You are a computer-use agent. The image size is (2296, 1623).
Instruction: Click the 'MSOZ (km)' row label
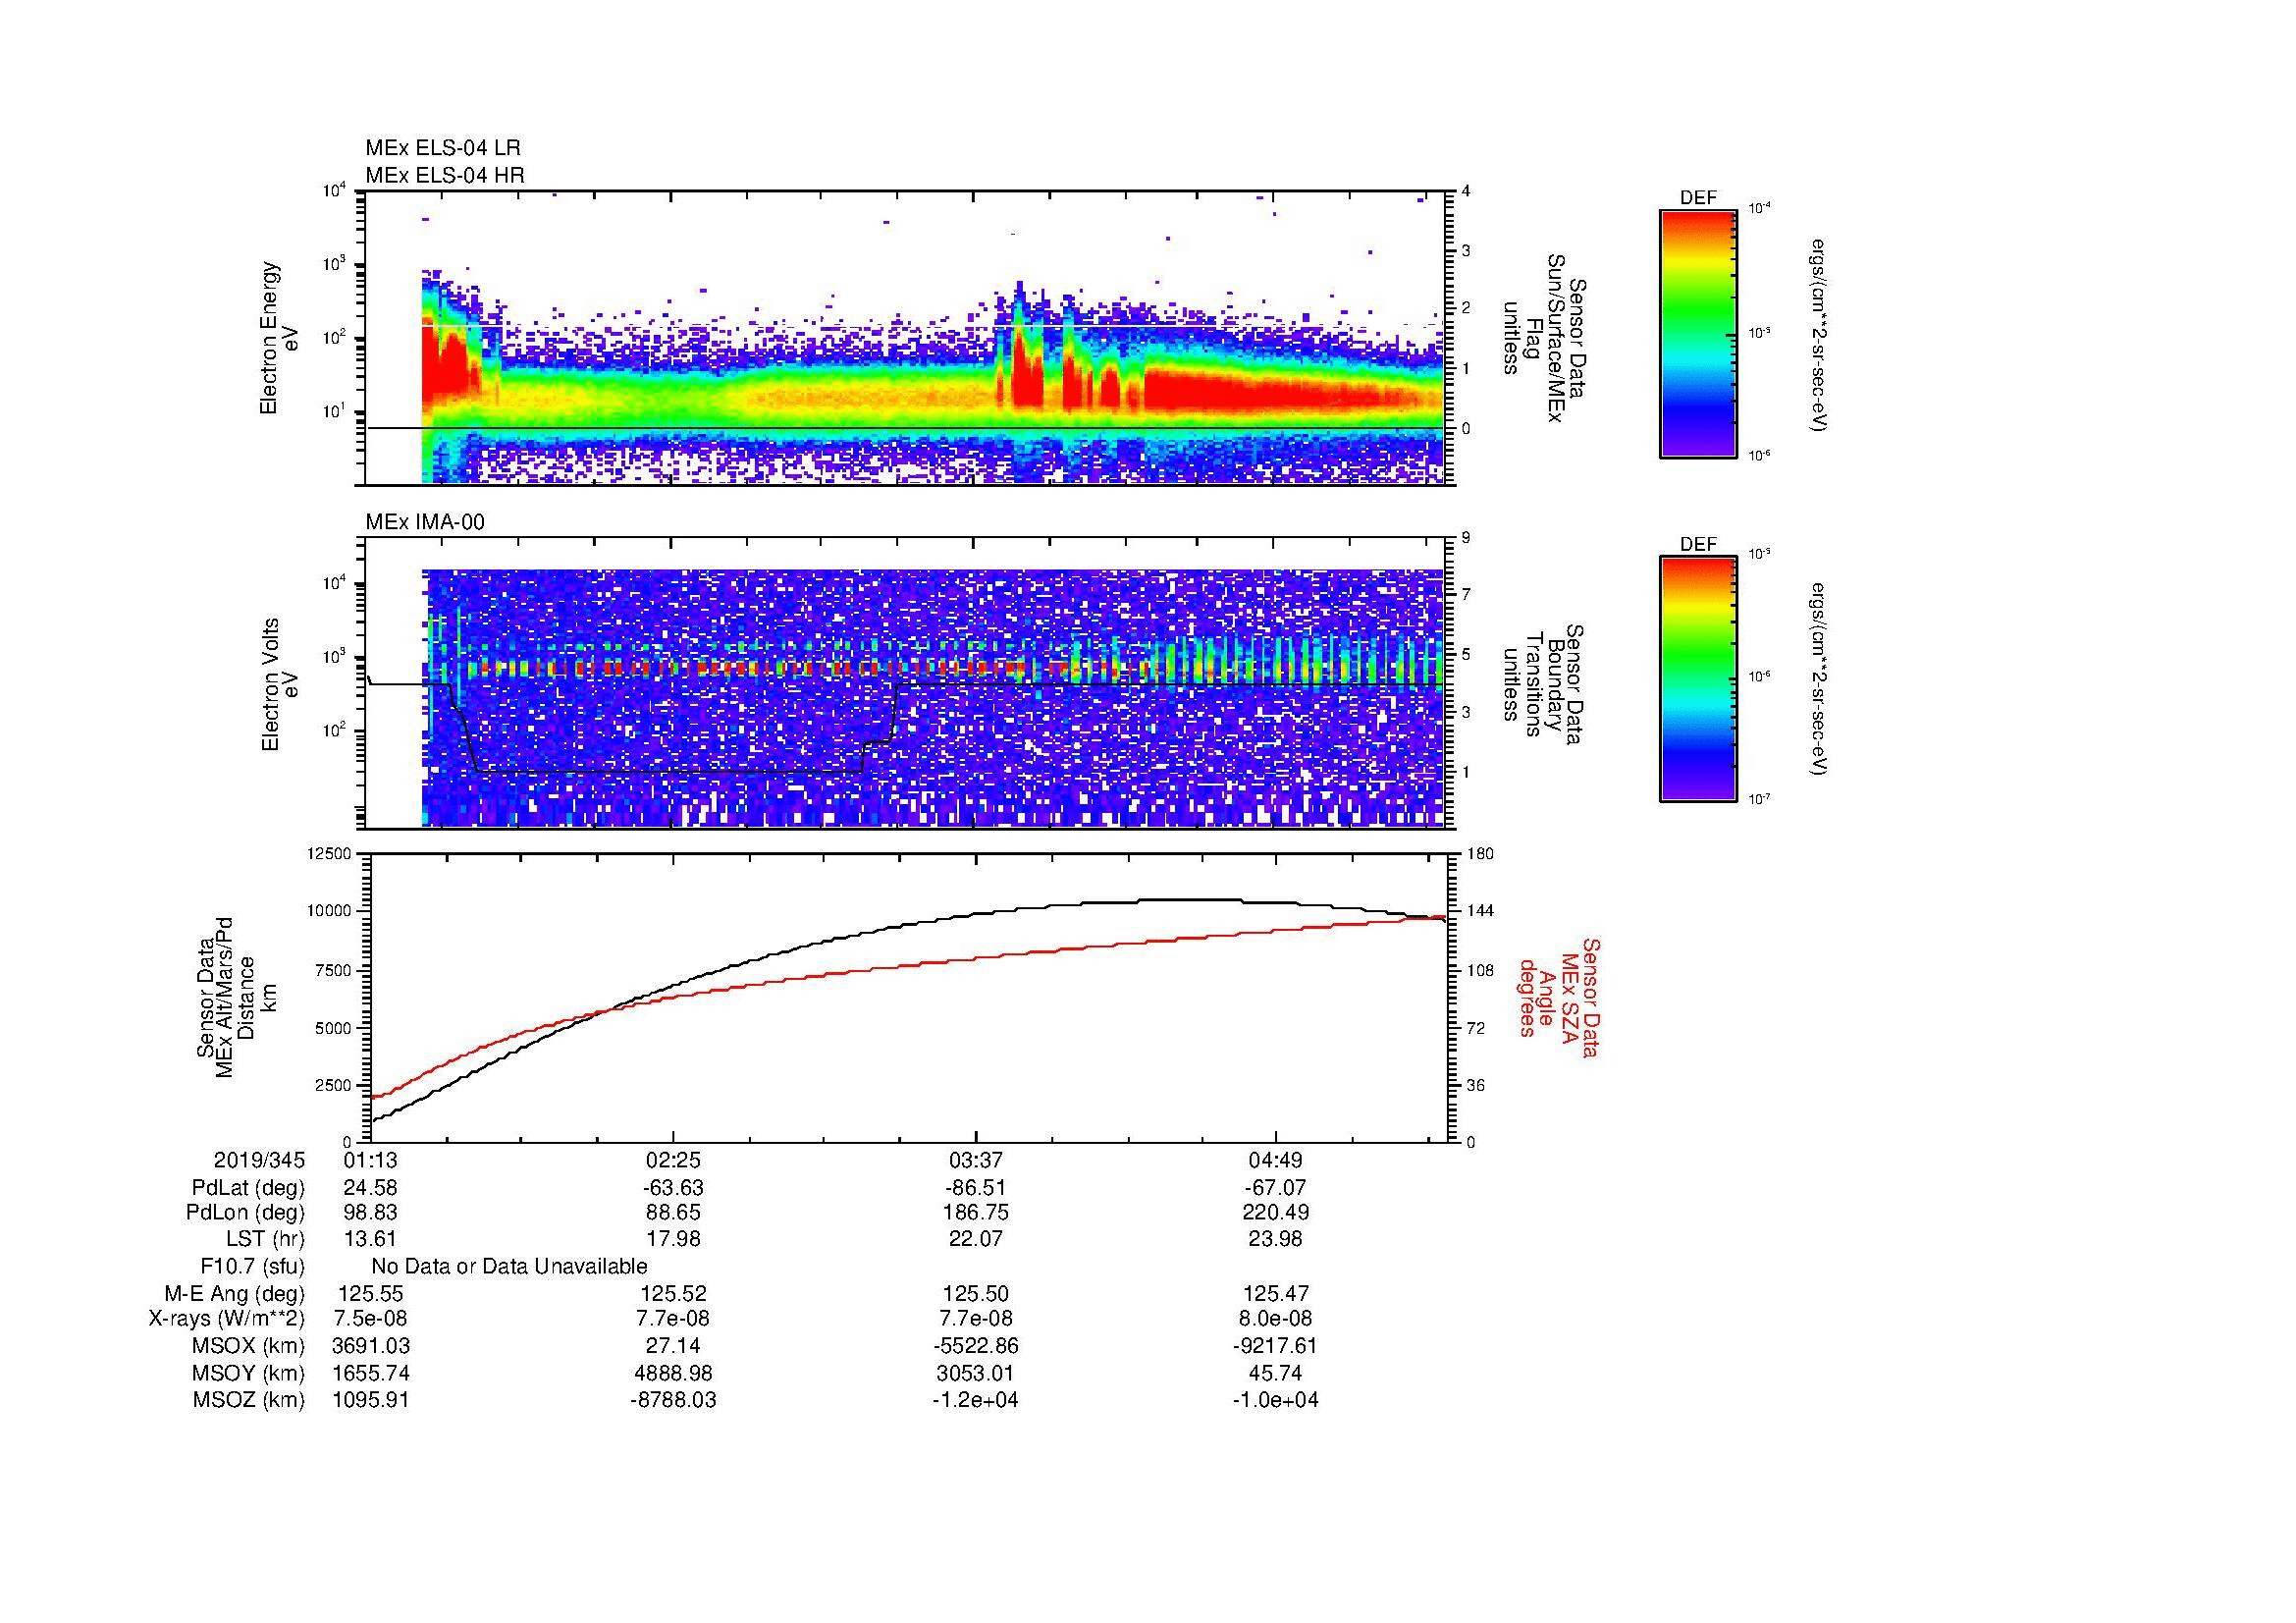tap(248, 1400)
